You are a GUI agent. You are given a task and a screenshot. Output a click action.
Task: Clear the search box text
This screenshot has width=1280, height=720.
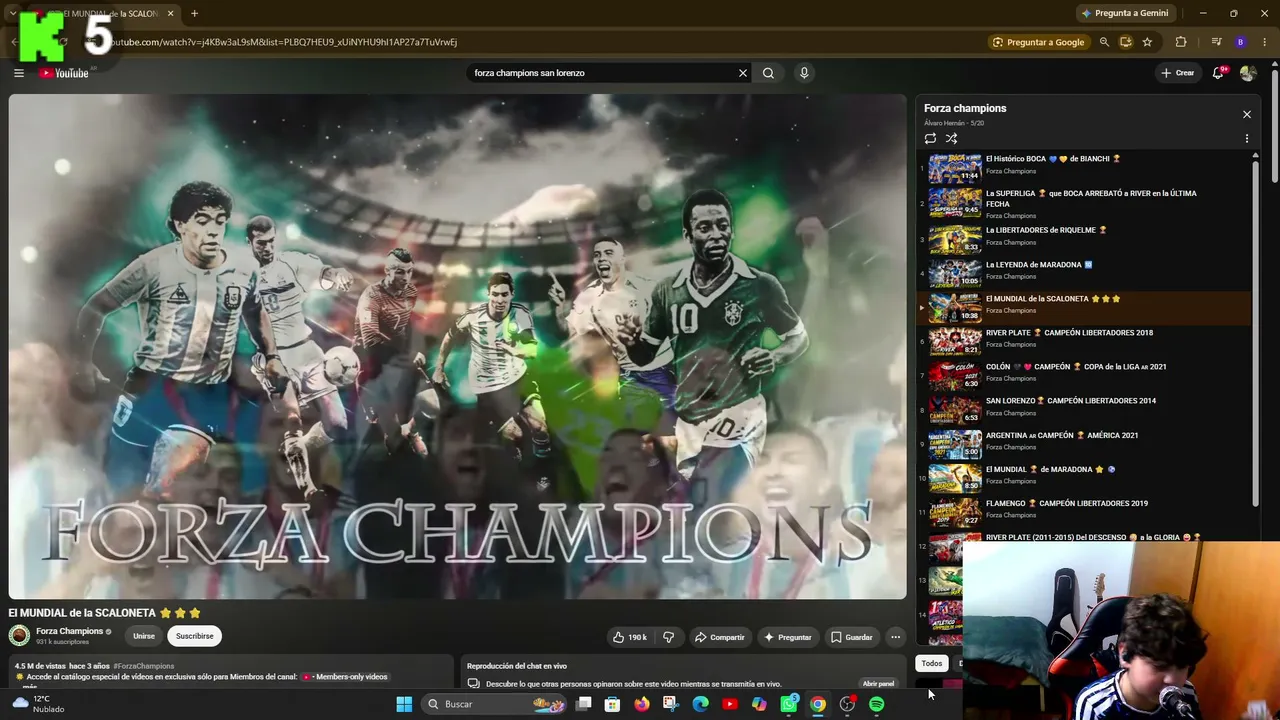743,73
